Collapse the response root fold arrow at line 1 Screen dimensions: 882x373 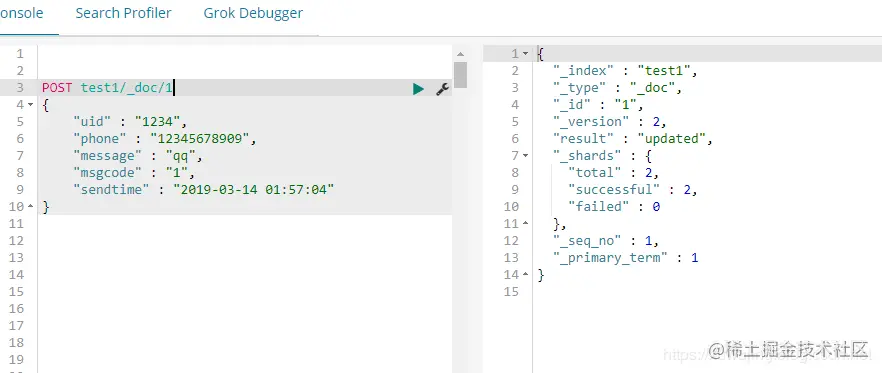(x=525, y=53)
